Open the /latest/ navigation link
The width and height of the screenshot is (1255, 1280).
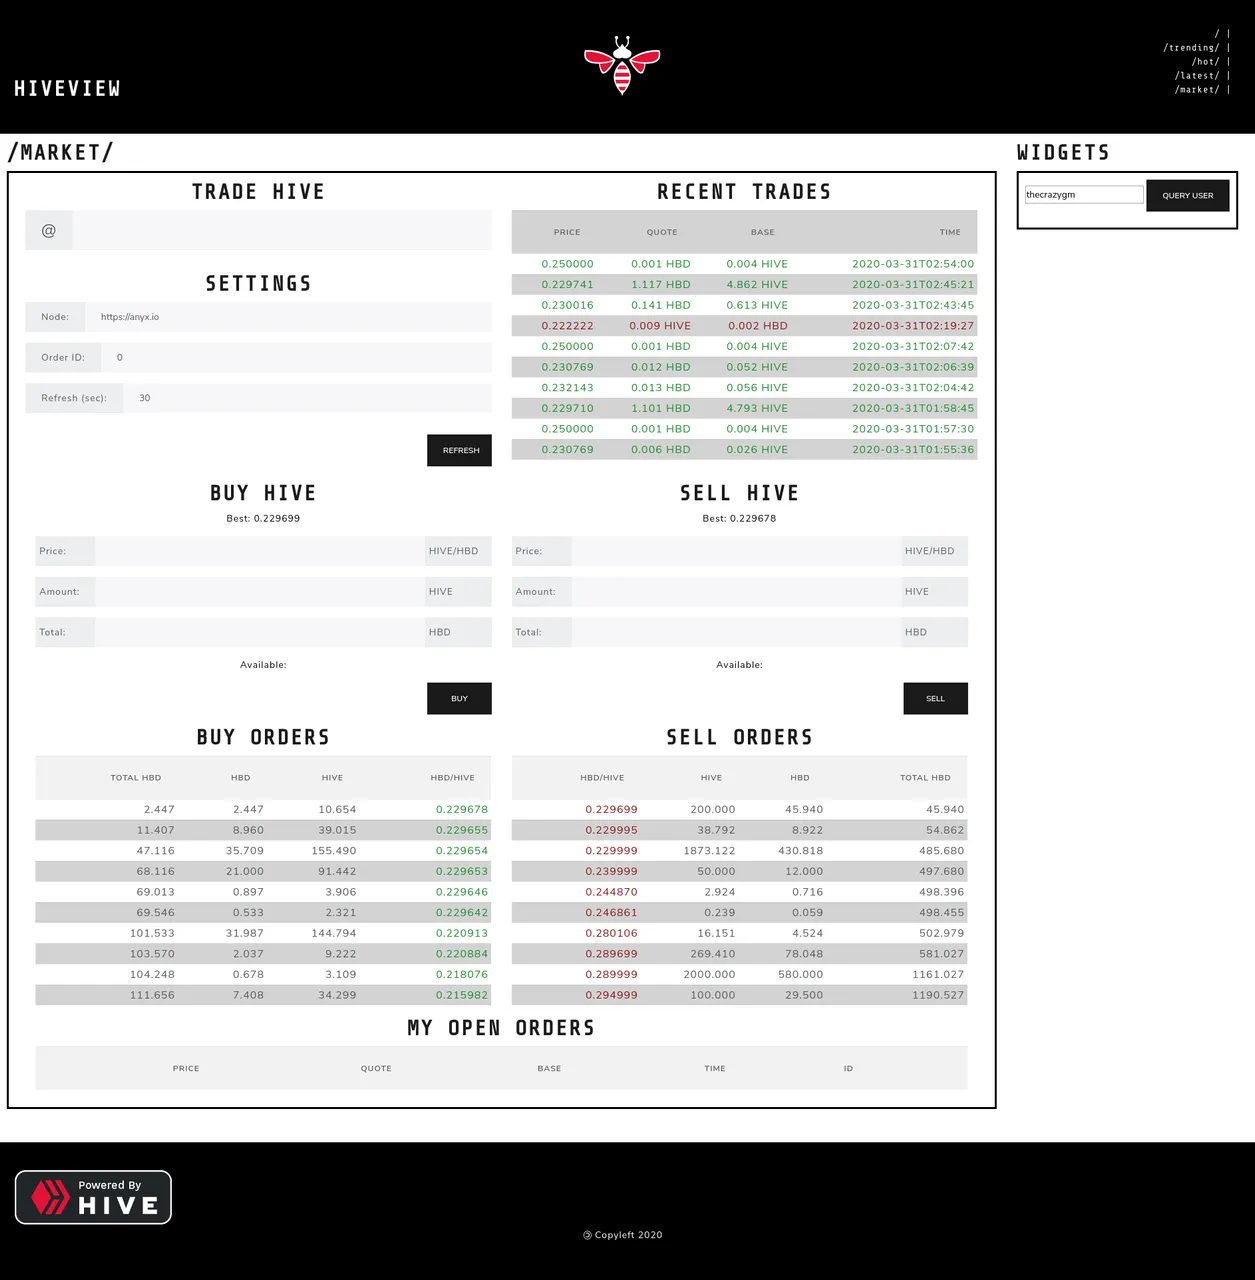1197,76
